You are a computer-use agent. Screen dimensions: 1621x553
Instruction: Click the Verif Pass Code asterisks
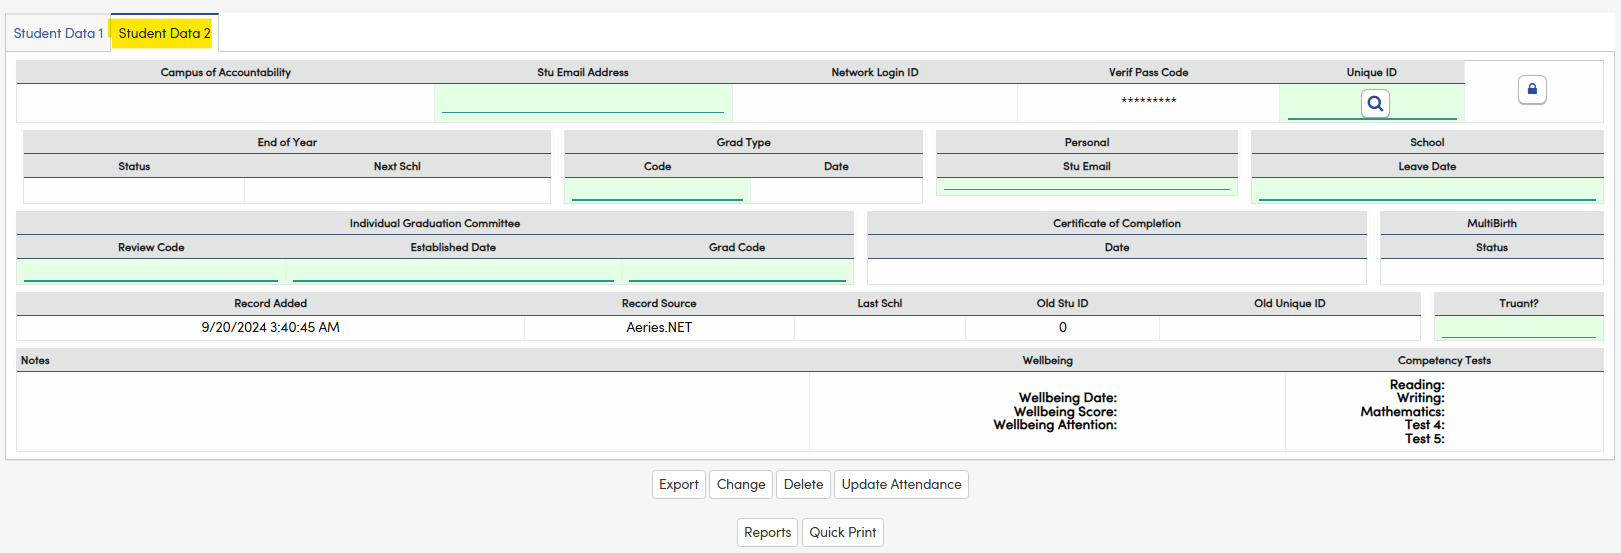tap(1149, 101)
